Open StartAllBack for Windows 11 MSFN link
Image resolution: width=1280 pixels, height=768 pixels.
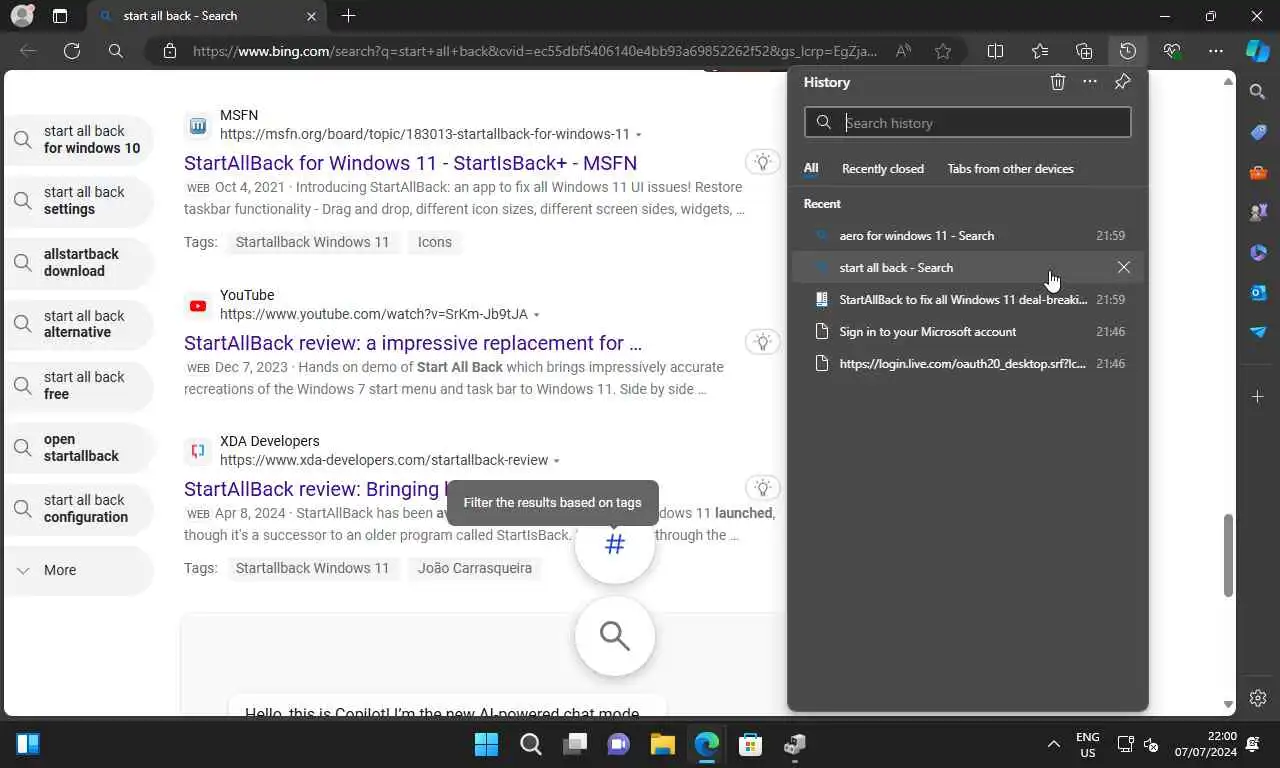[x=410, y=163]
